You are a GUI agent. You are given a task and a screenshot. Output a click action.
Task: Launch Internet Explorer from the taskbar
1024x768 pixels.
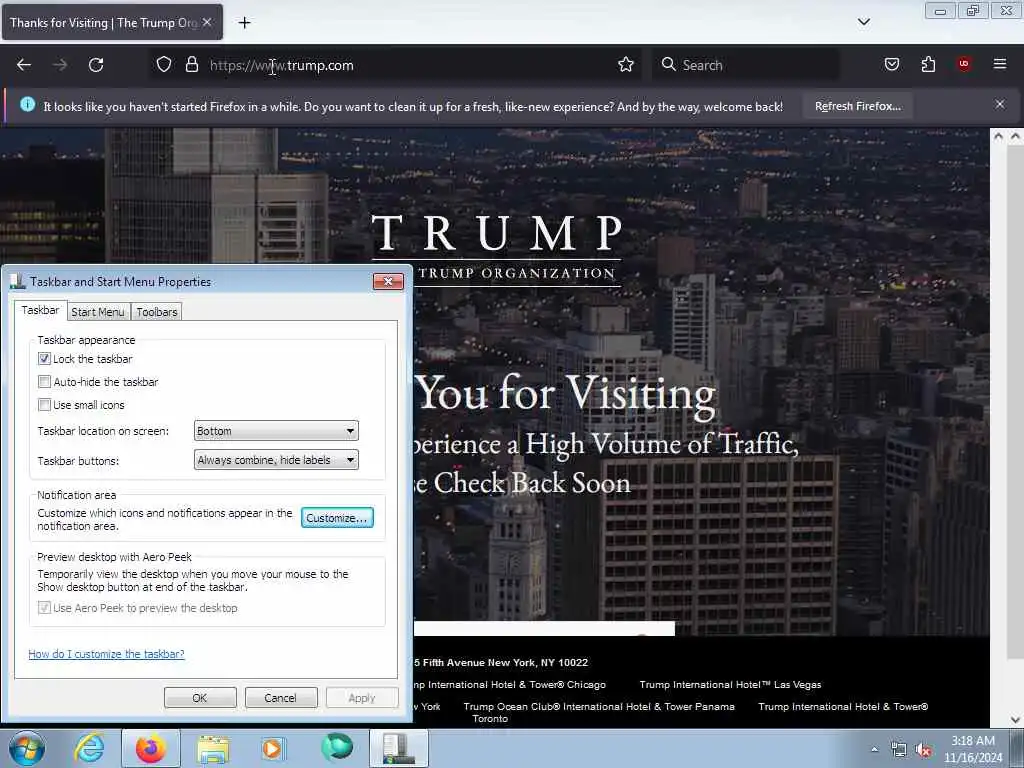pos(89,748)
